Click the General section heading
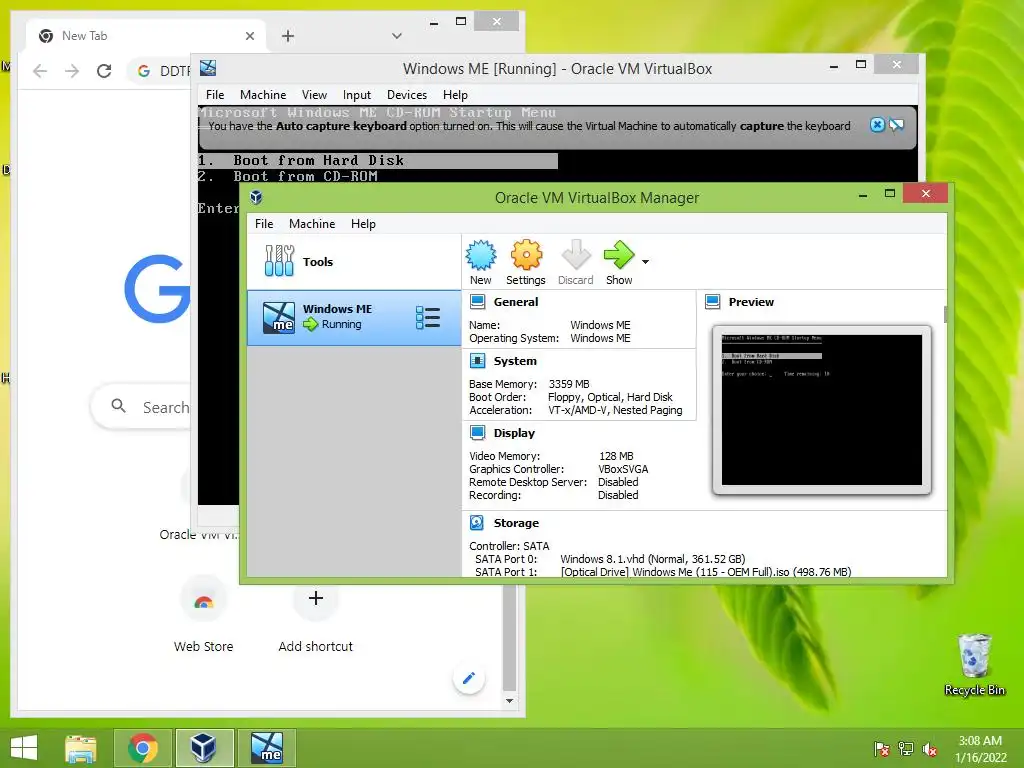1024x768 pixels. click(516, 302)
